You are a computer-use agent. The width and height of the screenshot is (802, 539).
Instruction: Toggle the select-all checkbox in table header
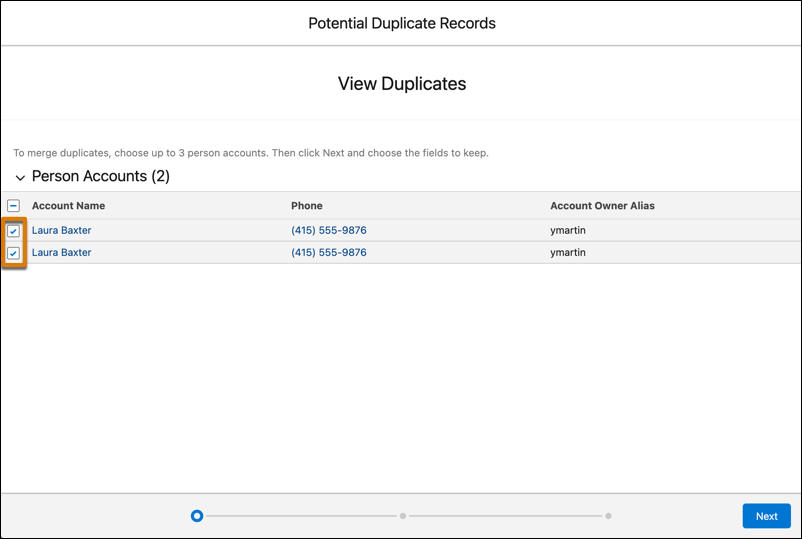coord(14,206)
